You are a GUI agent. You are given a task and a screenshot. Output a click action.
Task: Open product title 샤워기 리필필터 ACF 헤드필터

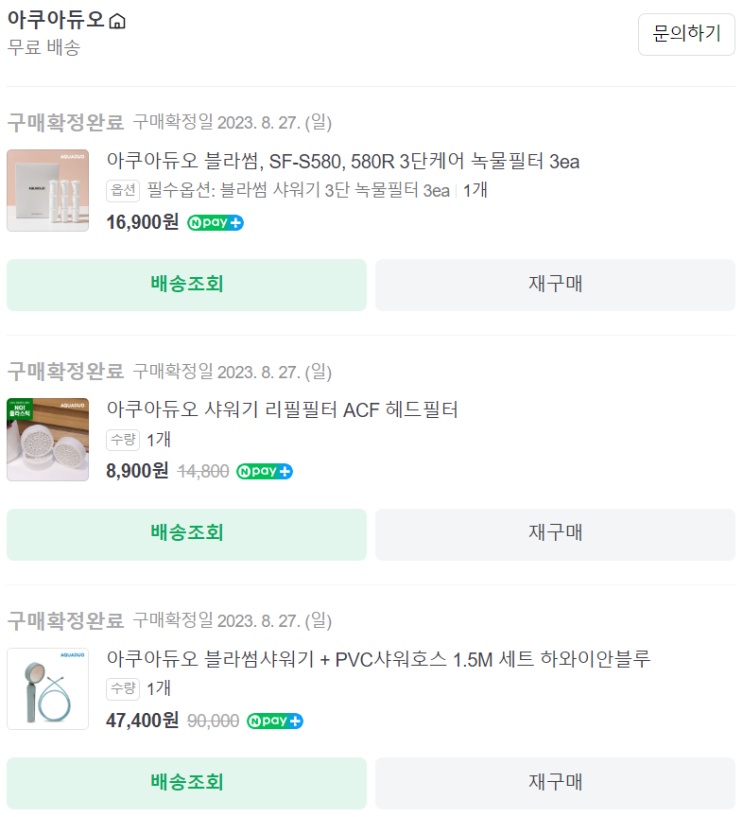point(282,410)
